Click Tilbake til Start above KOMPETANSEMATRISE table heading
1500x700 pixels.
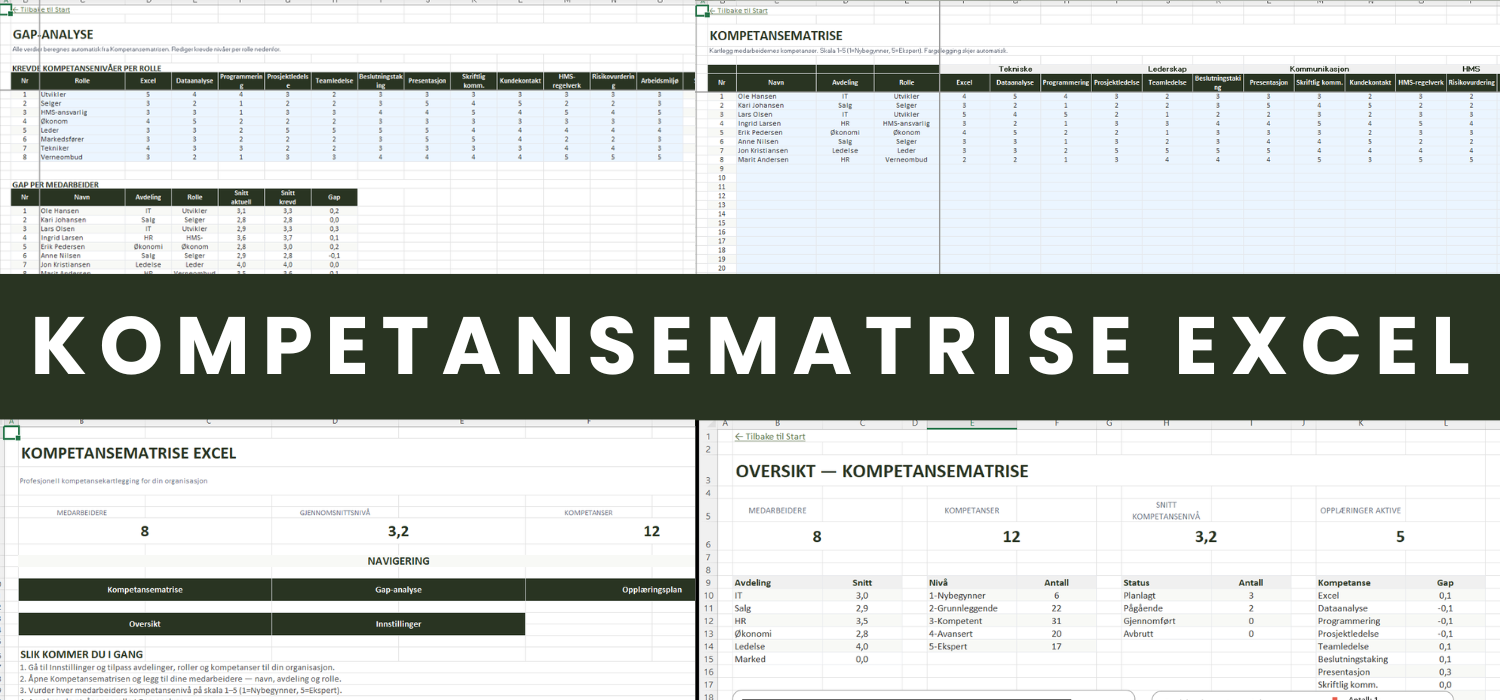pos(738,11)
